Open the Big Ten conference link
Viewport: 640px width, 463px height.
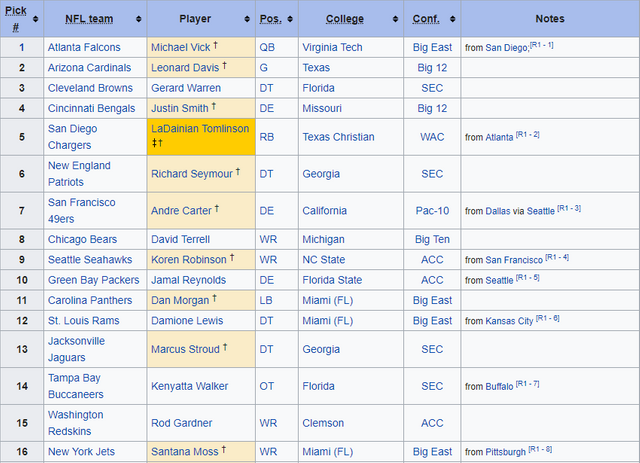tap(432, 239)
